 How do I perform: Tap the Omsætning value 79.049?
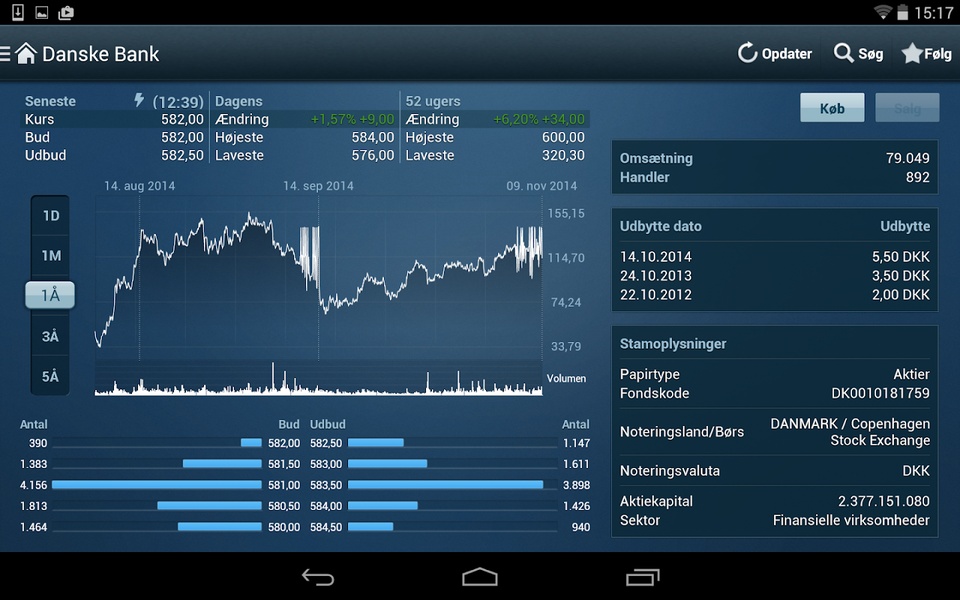907,158
